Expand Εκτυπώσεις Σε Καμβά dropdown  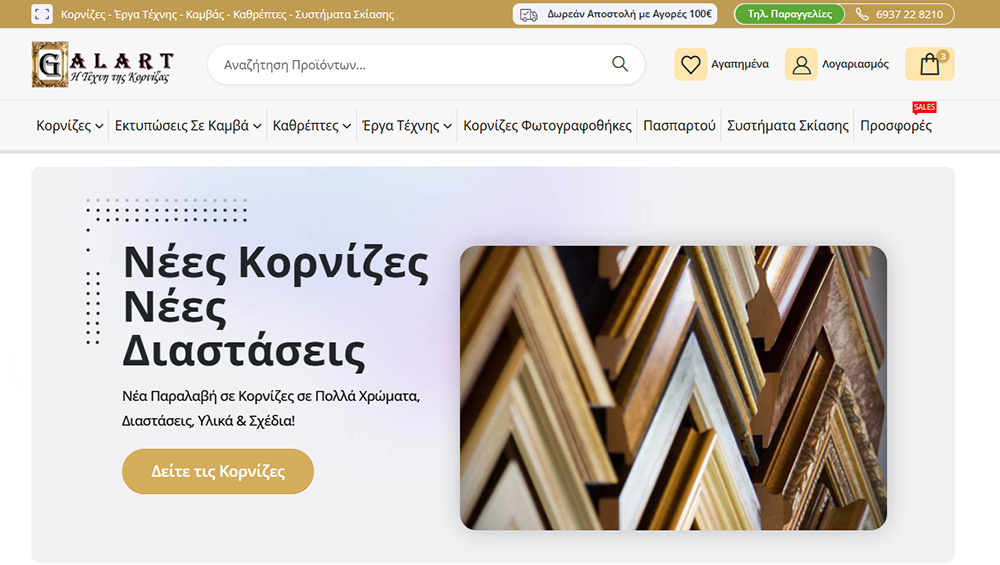point(188,126)
